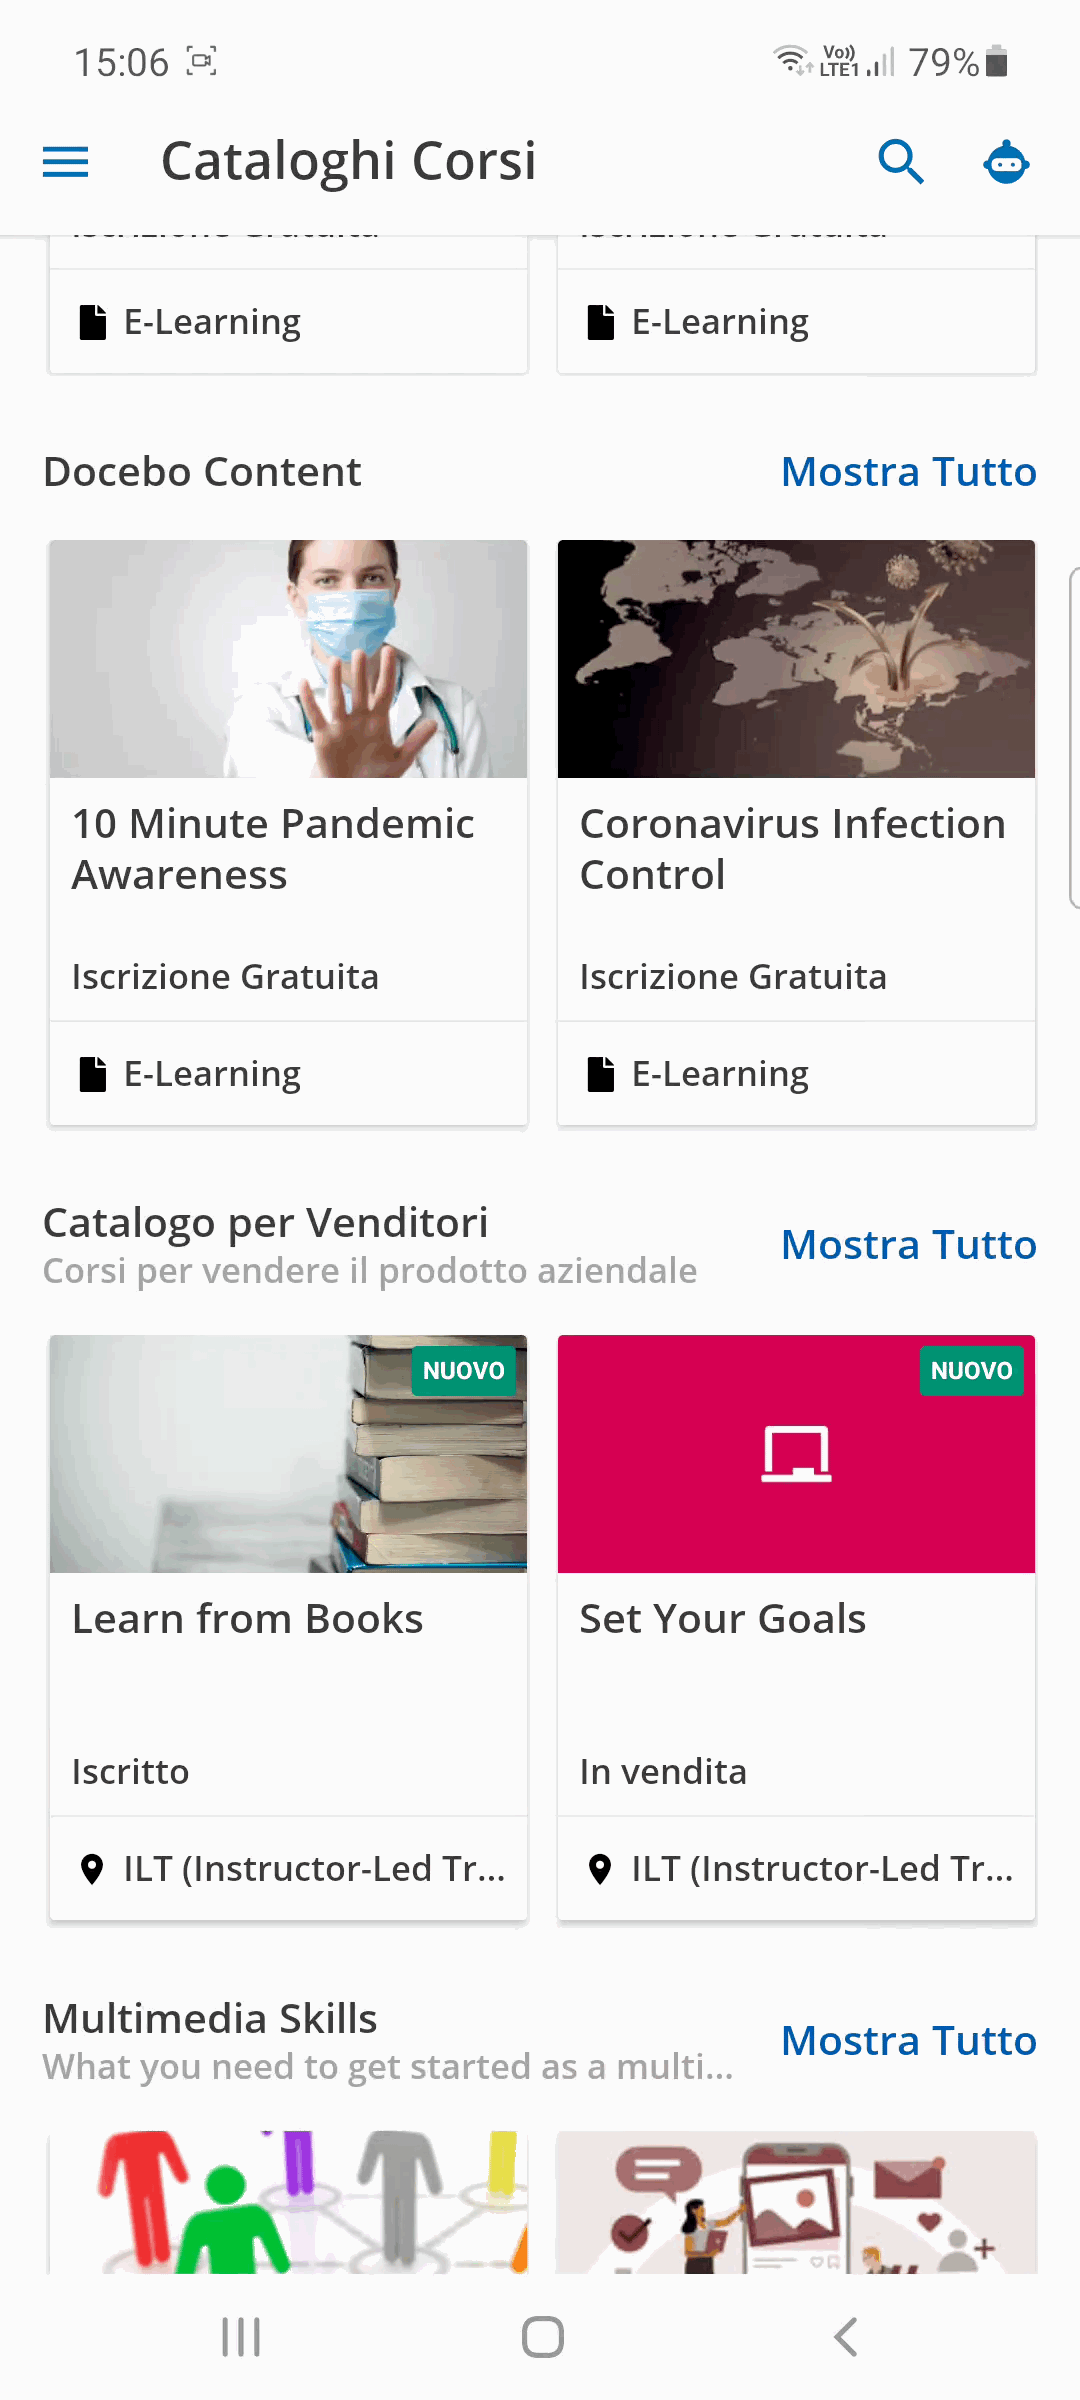
Task: Open the 10 Minute Pandemic Awareness thumbnail
Action: click(289, 659)
